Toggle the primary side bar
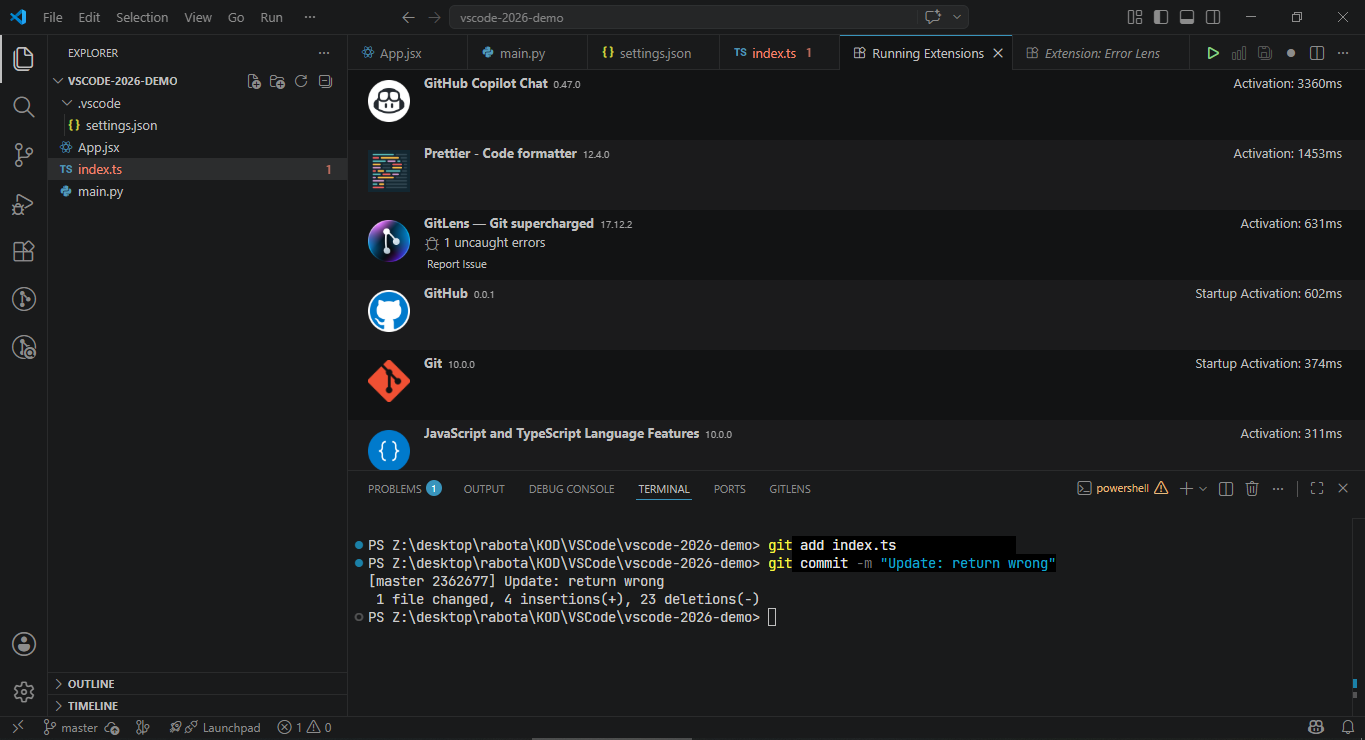 pyautogui.click(x=1161, y=17)
